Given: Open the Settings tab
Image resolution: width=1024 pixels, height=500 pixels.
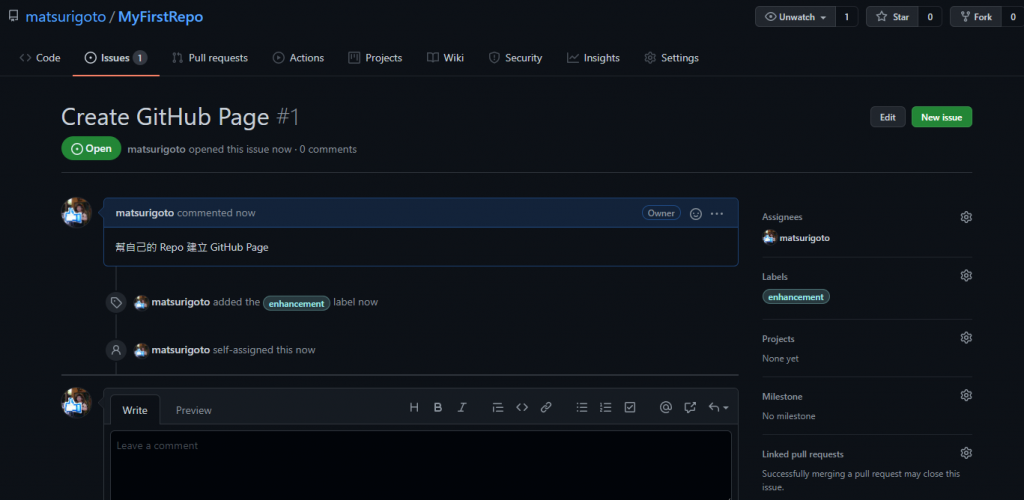Looking at the screenshot, I should tap(671, 57).
